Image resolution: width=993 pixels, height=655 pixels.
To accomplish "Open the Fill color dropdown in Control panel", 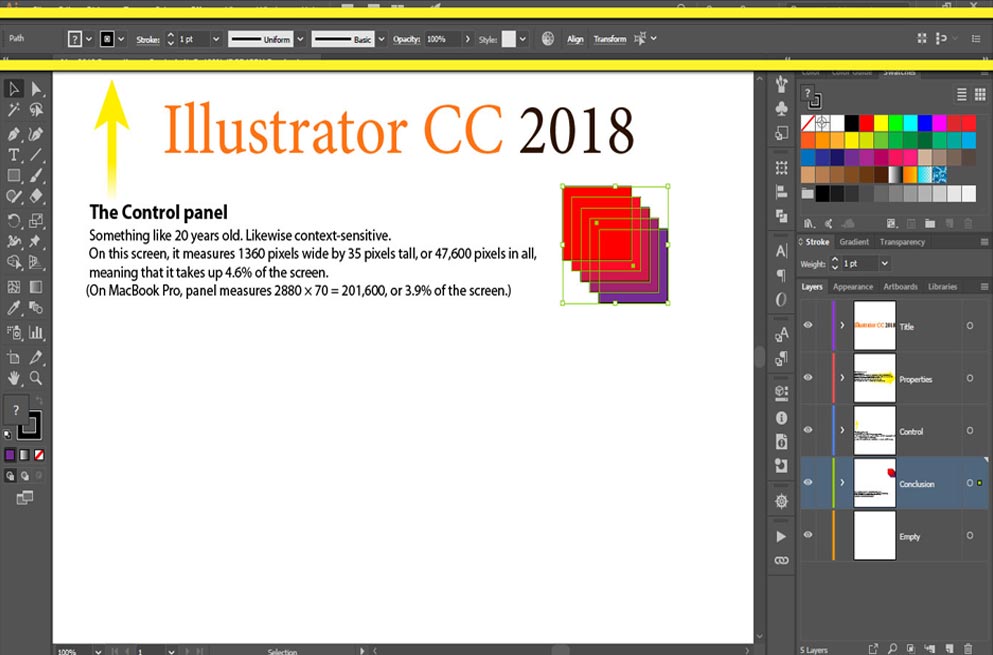I will coord(89,39).
